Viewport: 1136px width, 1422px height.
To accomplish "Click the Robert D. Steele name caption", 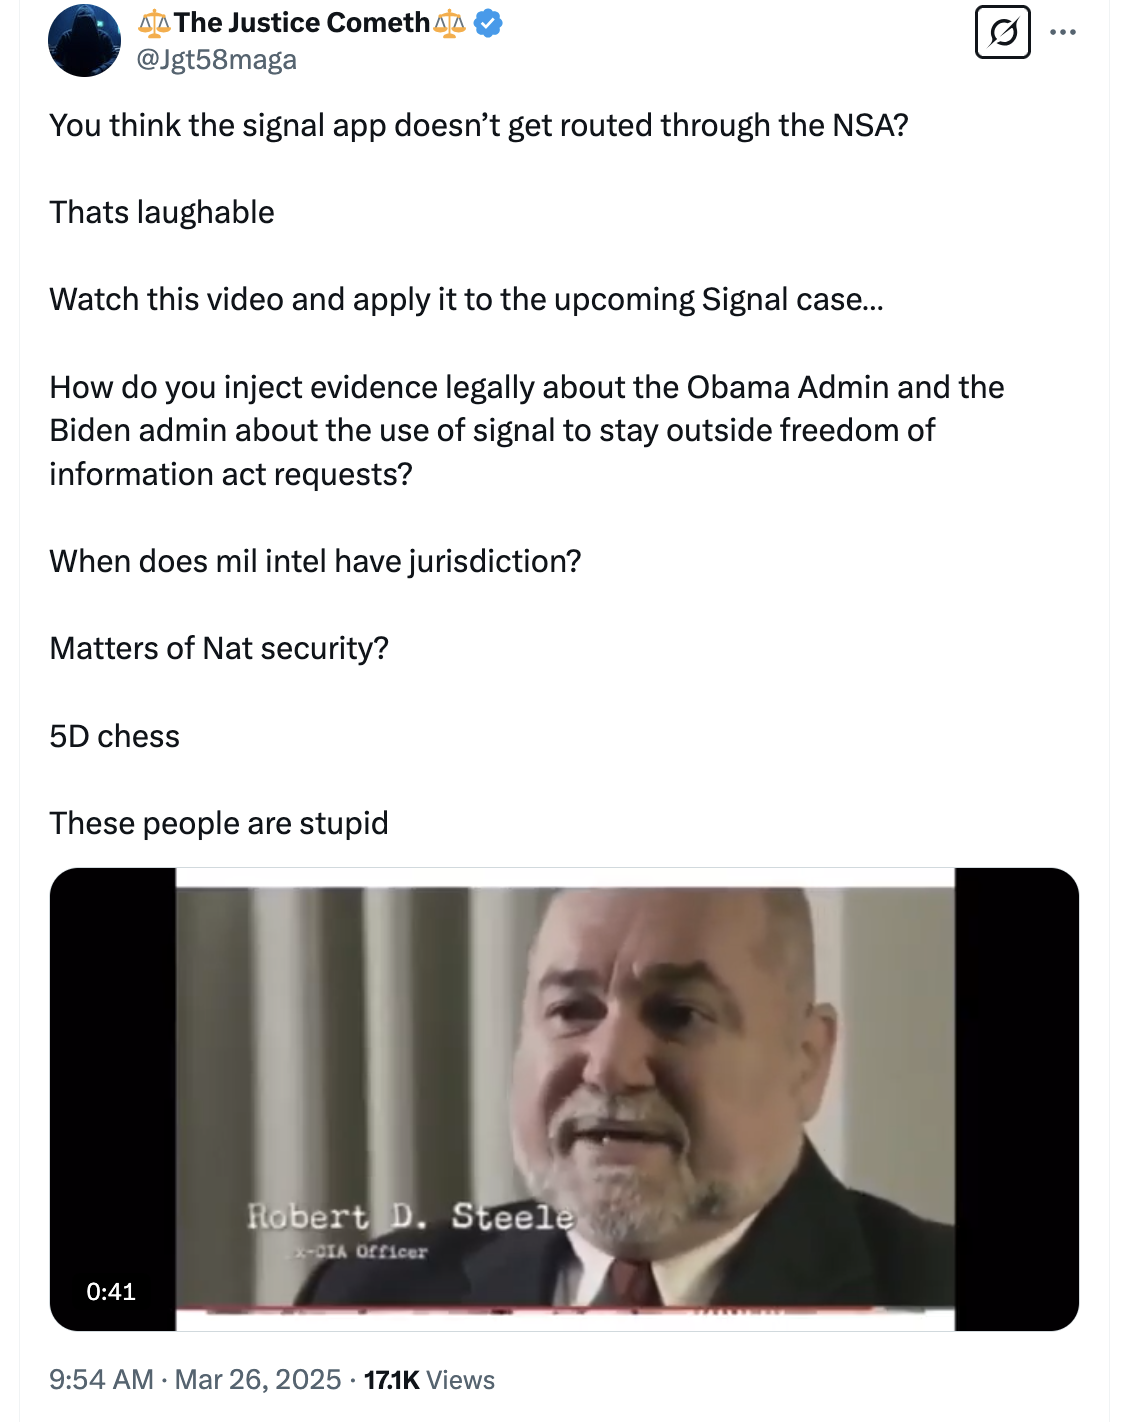I will coord(411,1216).
